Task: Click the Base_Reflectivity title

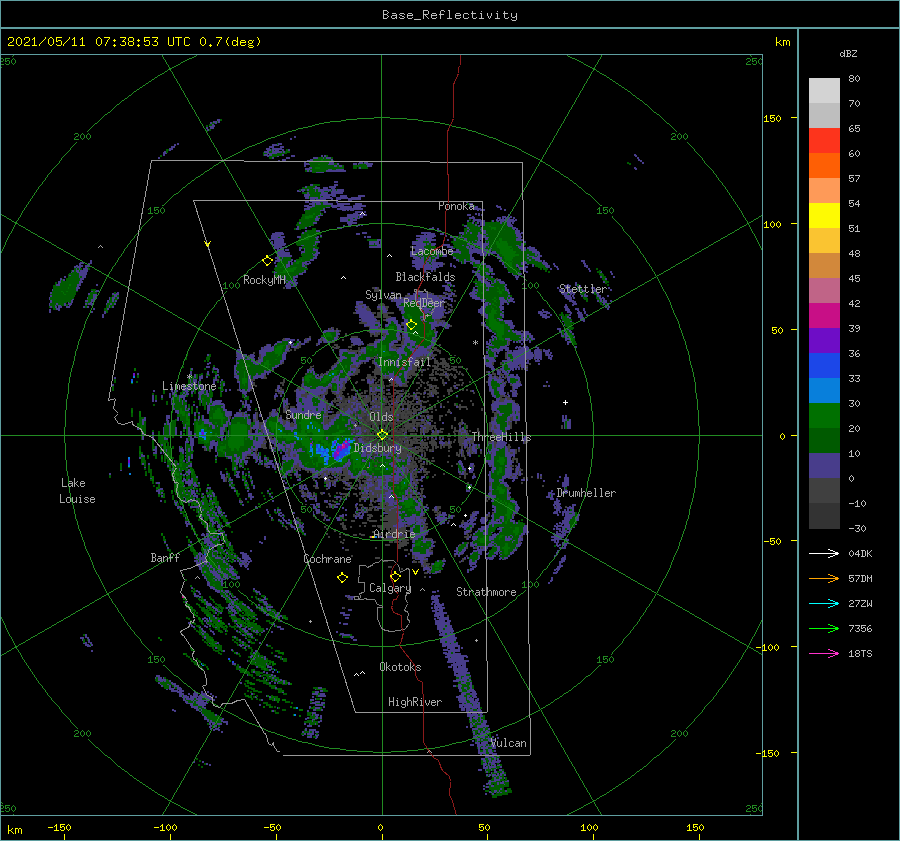Action: point(449,15)
